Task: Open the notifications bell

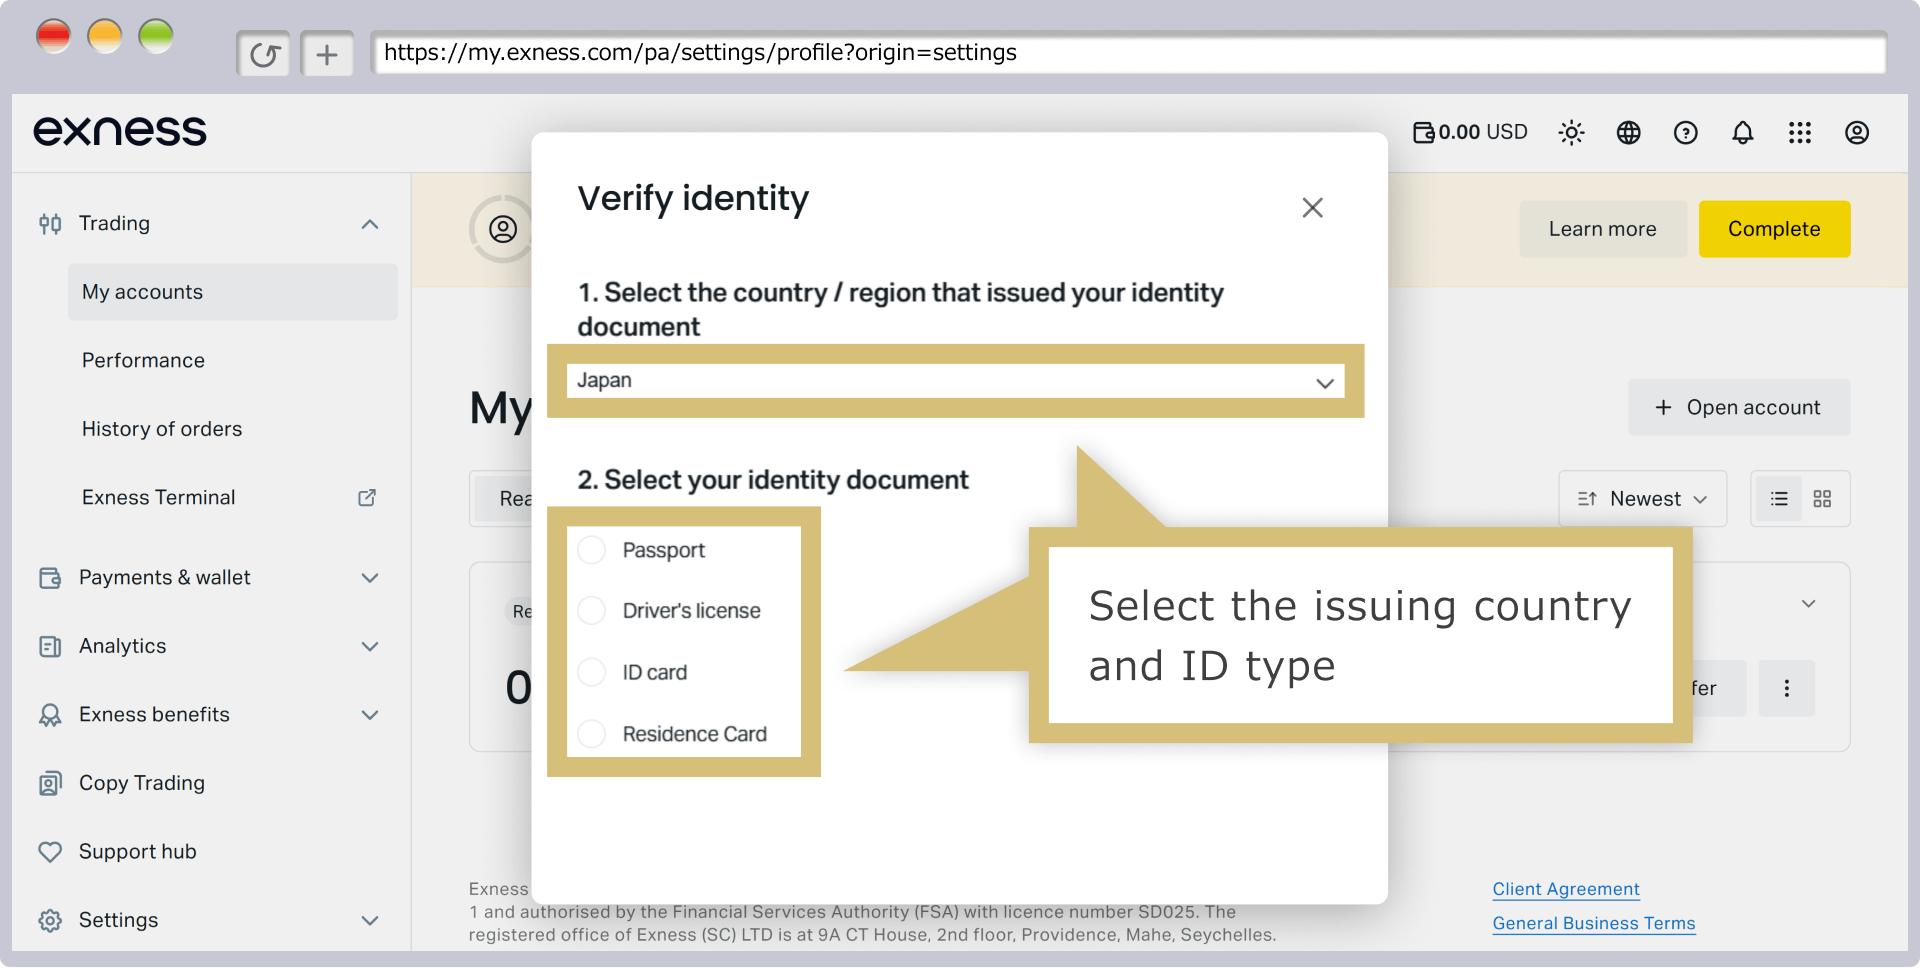Action: [1742, 132]
